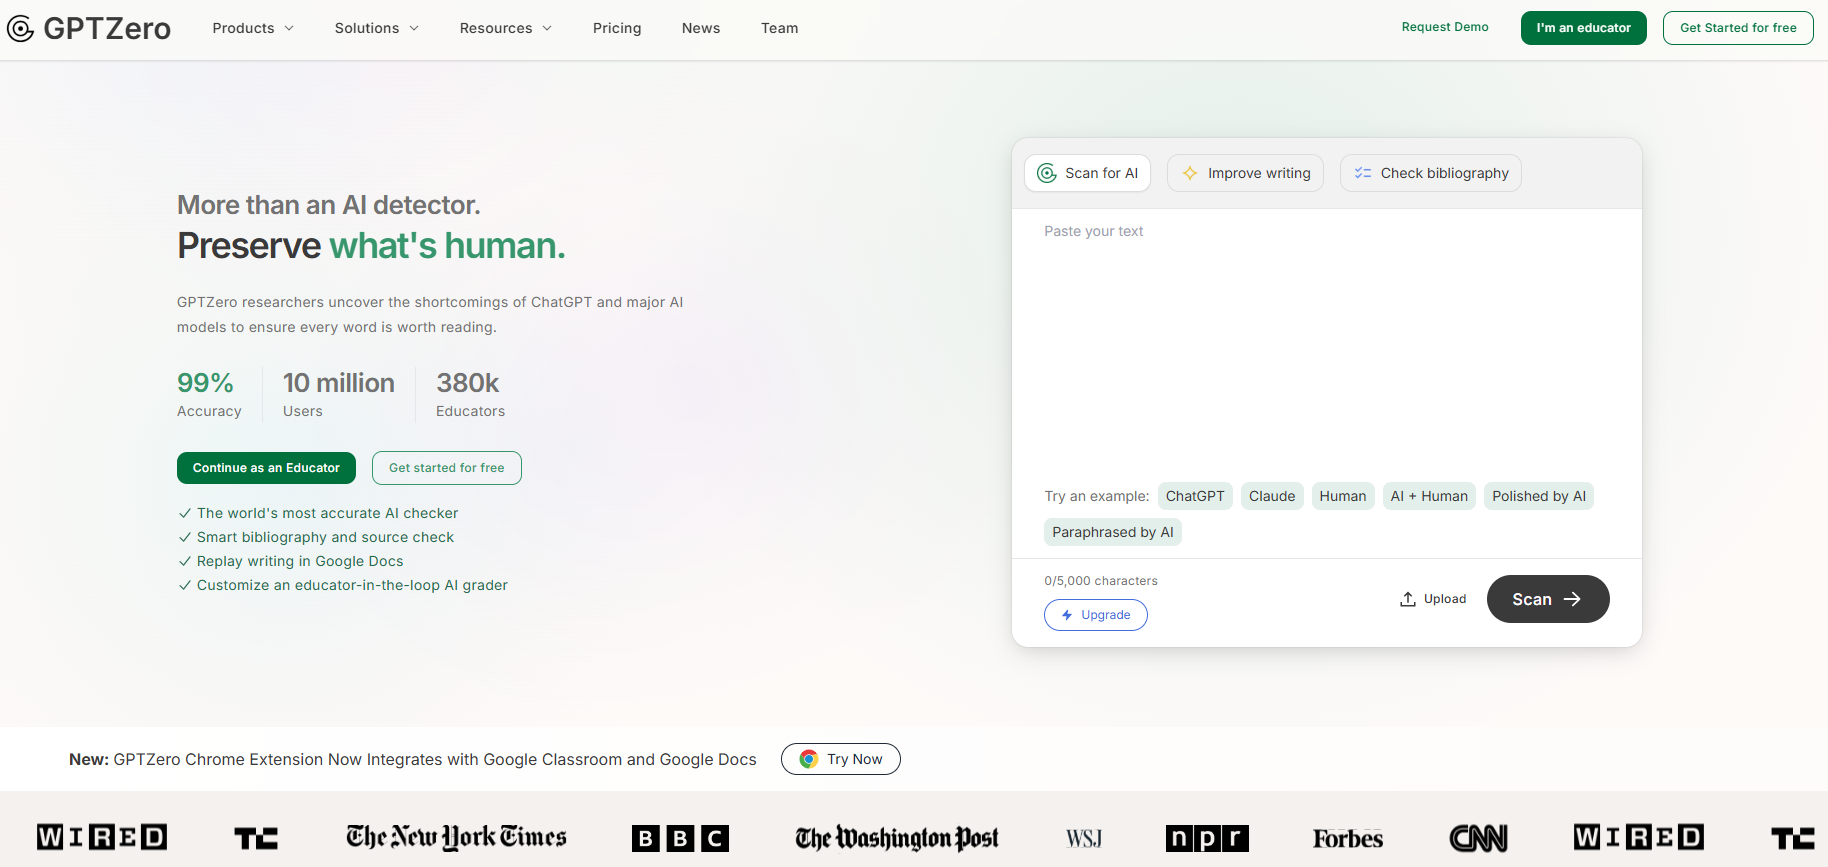This screenshot has height=867, width=1828.
Task: Click the first TechCrunch TC logo
Action: tap(256, 838)
